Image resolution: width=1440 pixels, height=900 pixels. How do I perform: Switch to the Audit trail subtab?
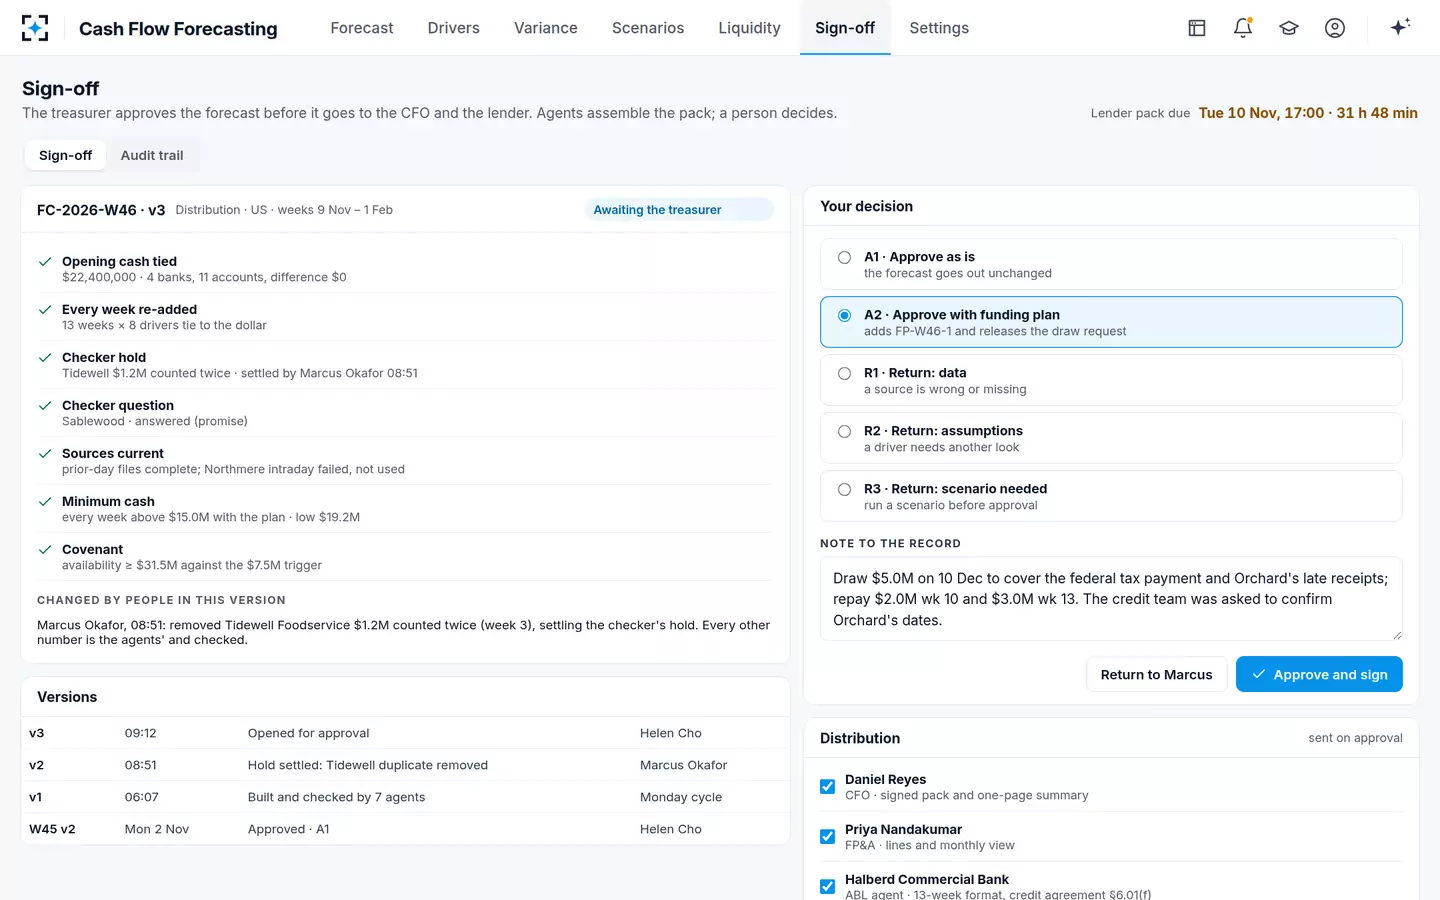[152, 155]
